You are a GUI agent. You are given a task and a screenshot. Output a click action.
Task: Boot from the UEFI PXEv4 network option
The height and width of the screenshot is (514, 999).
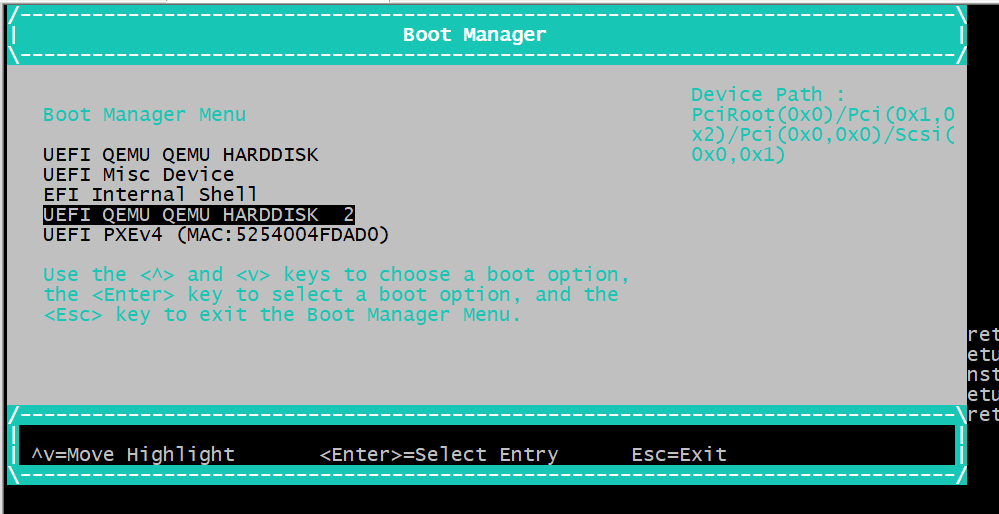click(x=216, y=235)
